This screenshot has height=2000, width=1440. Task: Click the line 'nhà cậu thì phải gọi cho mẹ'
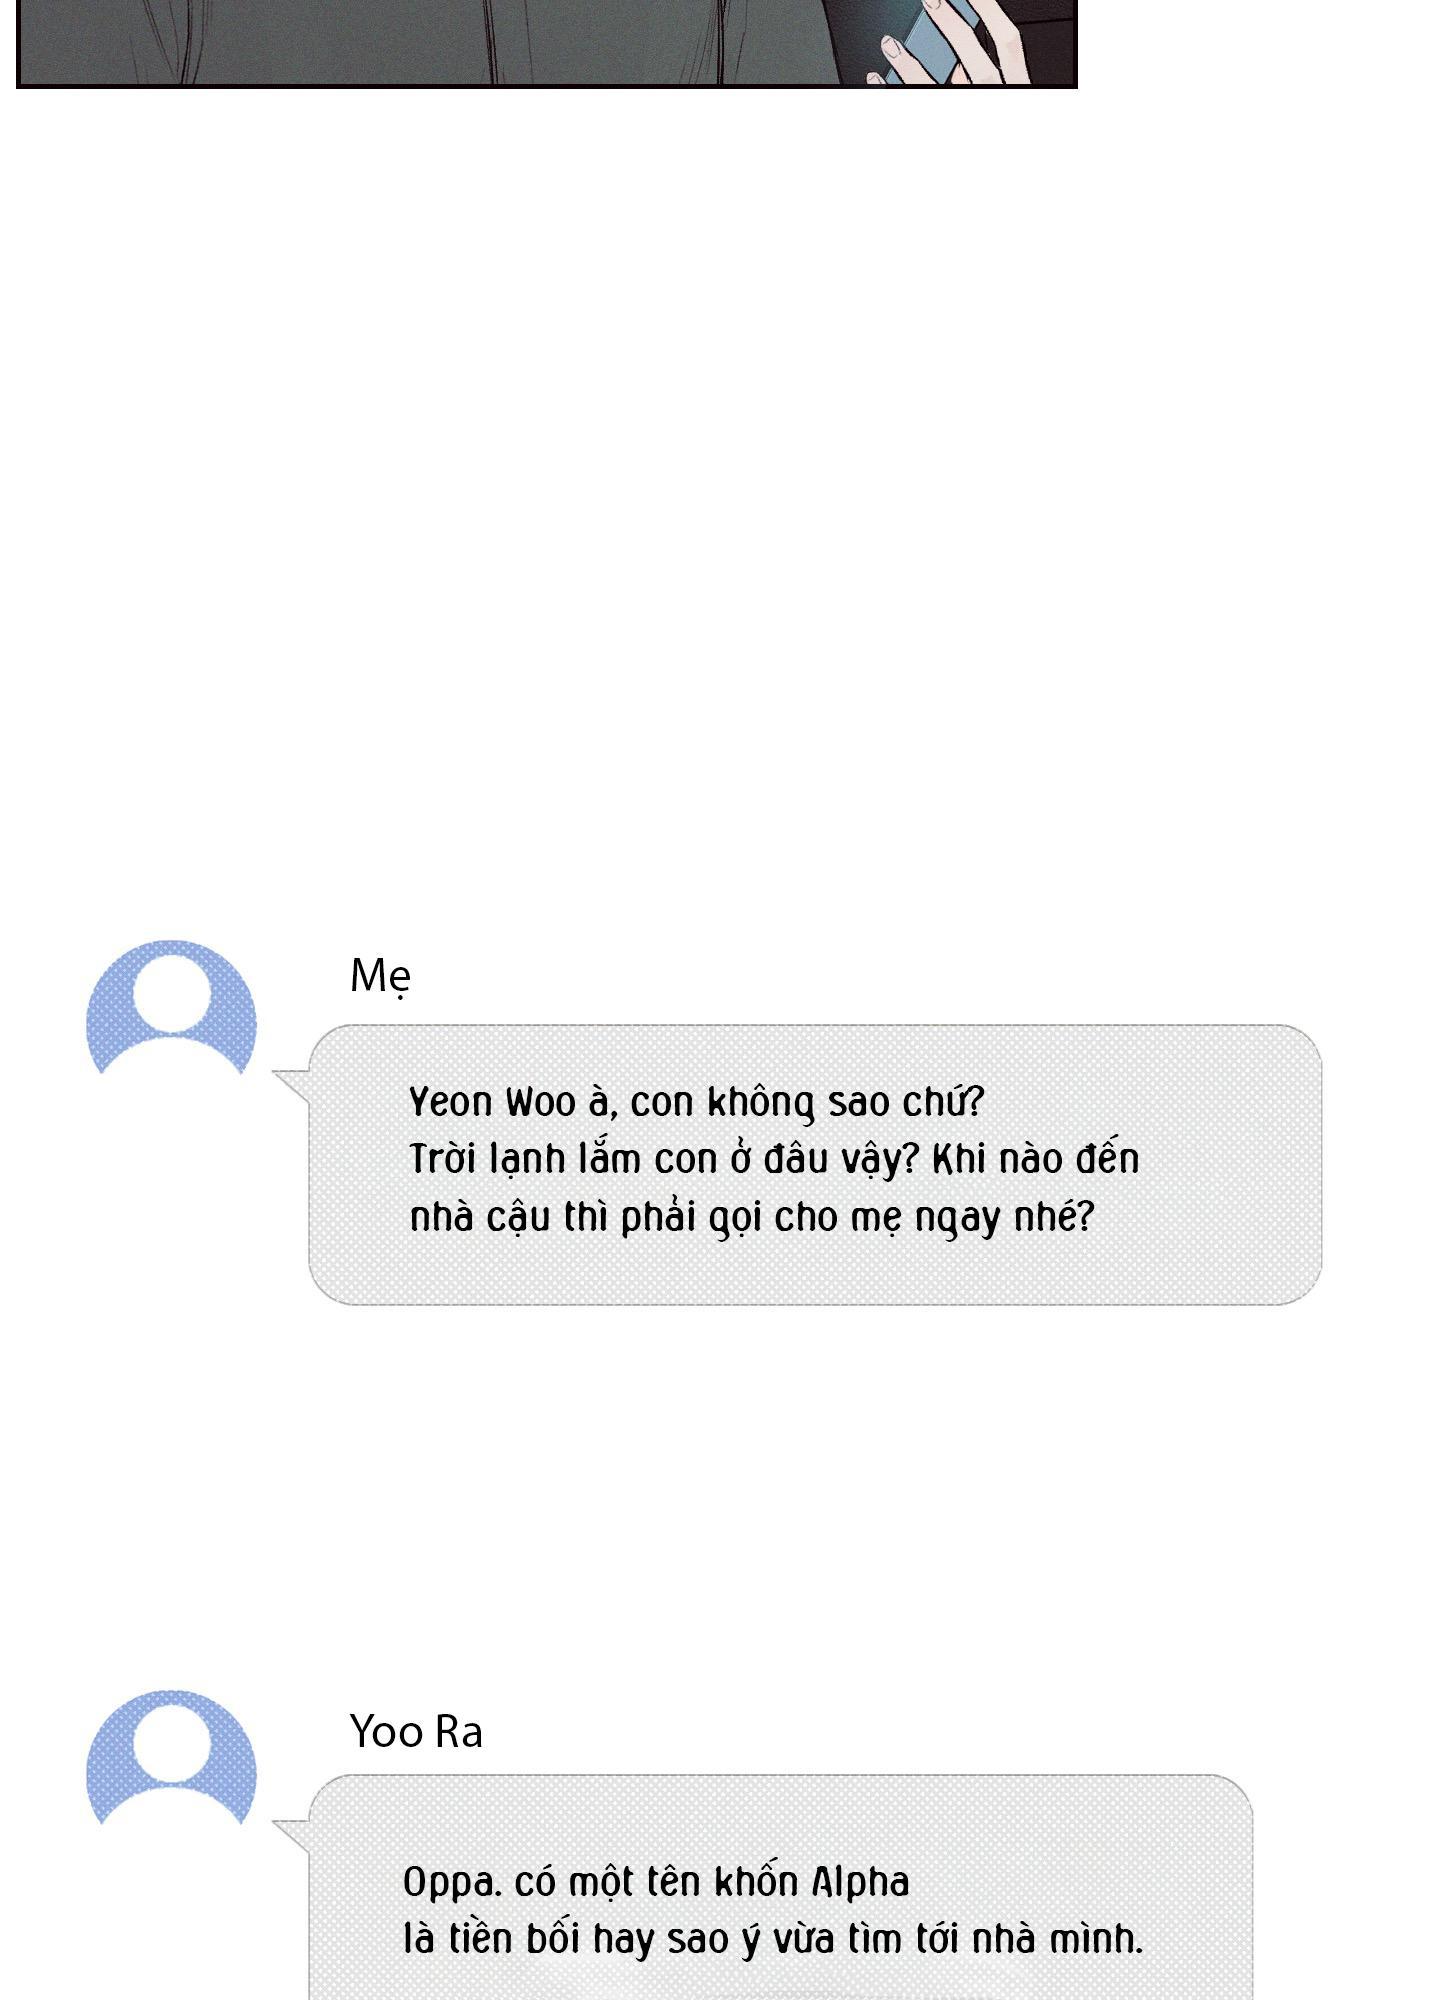656,1218
